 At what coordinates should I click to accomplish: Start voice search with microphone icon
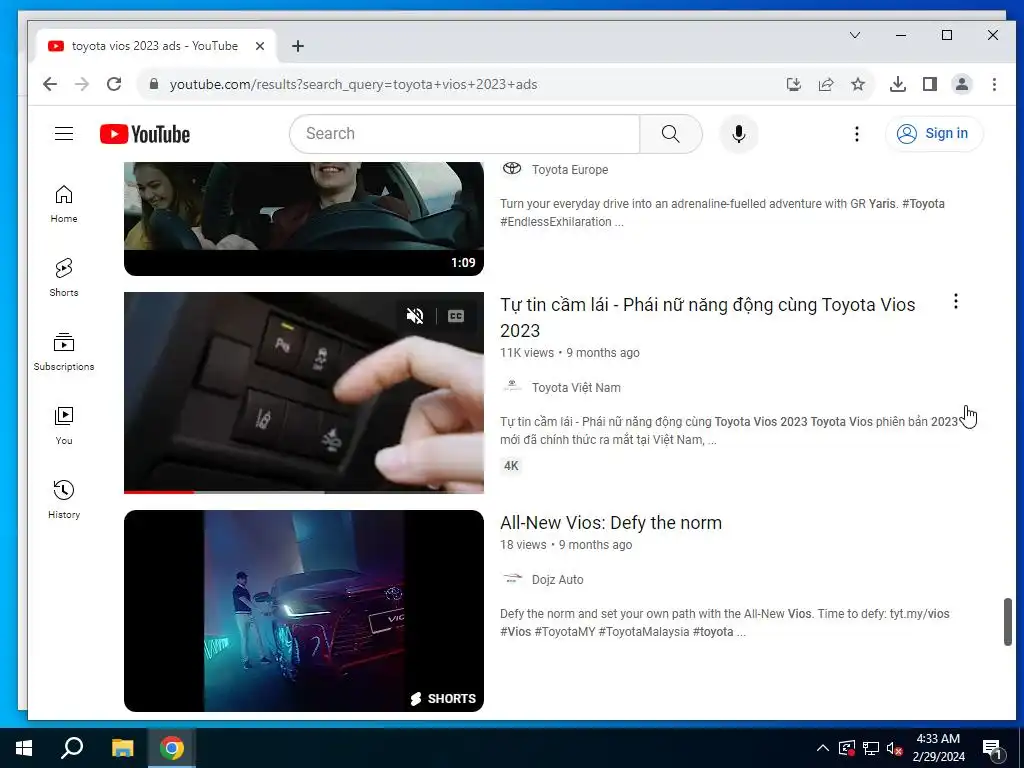(x=739, y=134)
